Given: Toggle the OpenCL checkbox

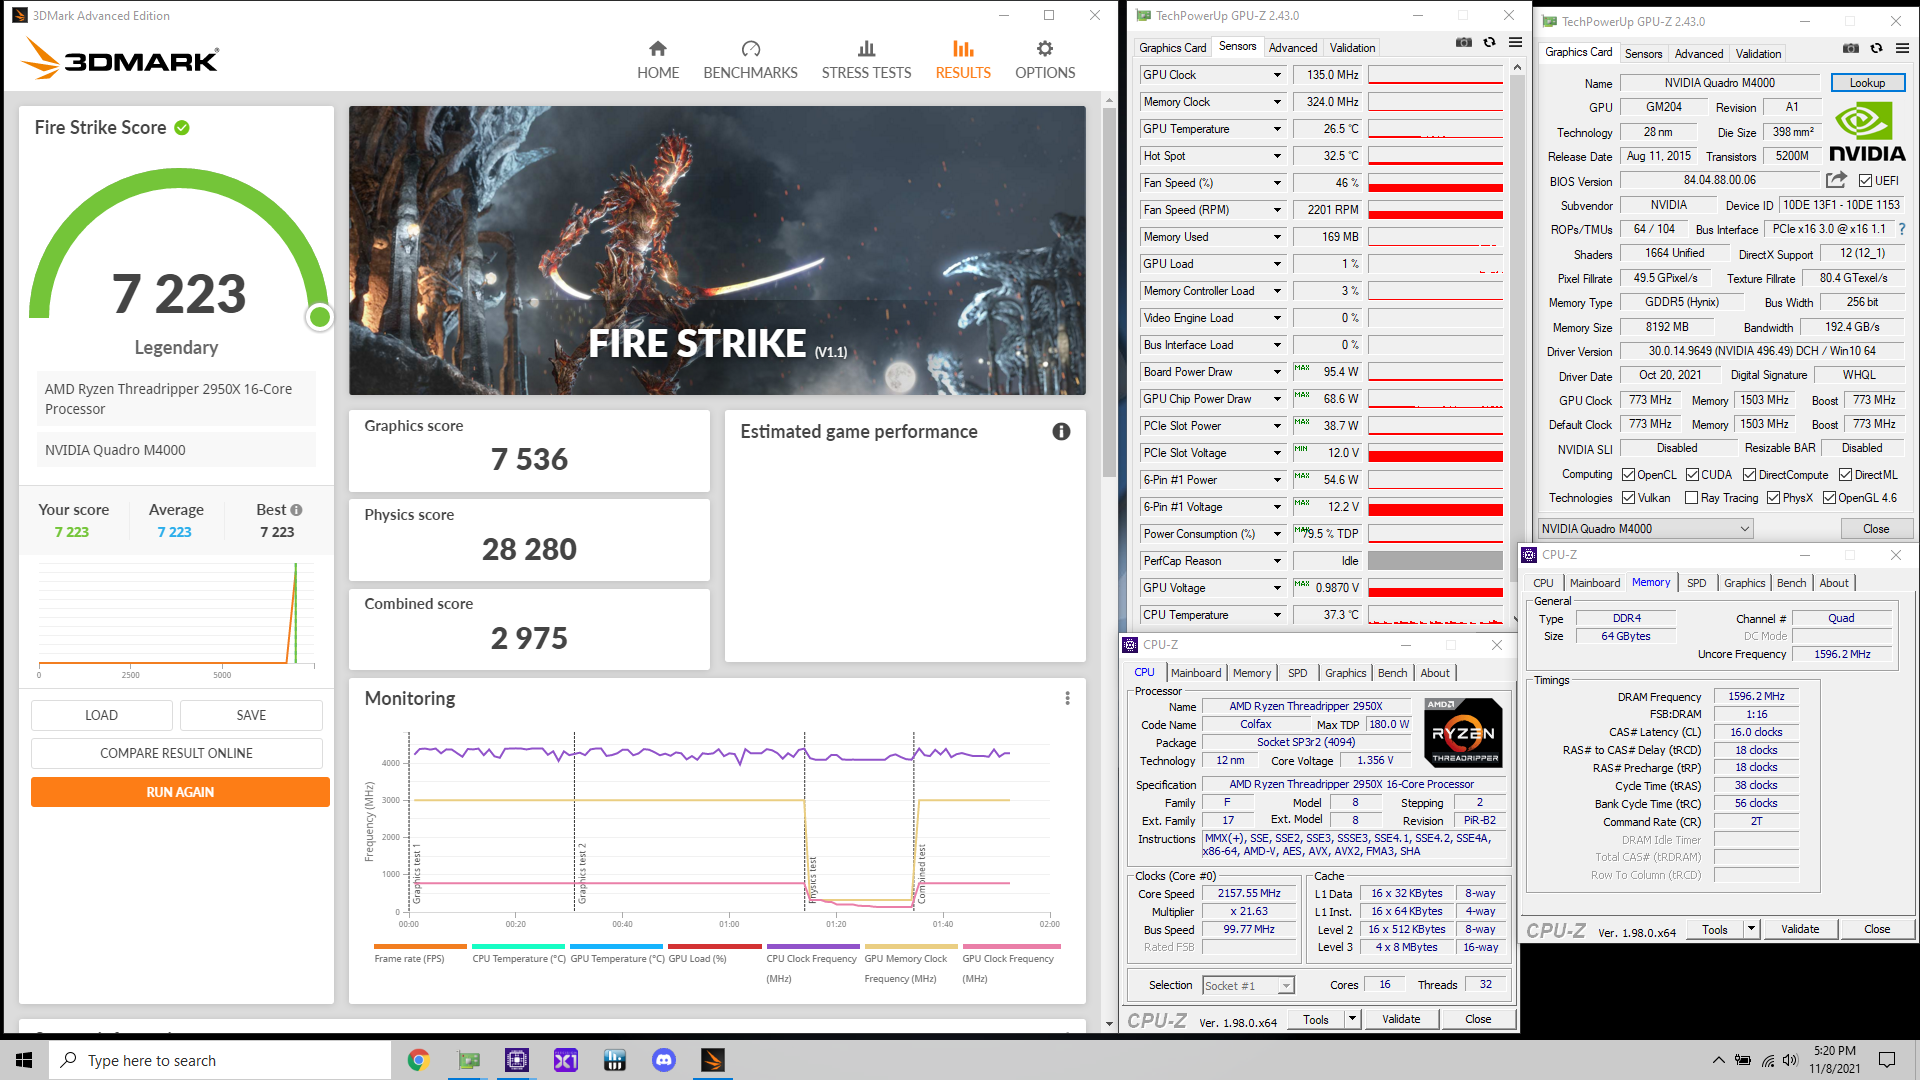Looking at the screenshot, I should (x=1628, y=475).
